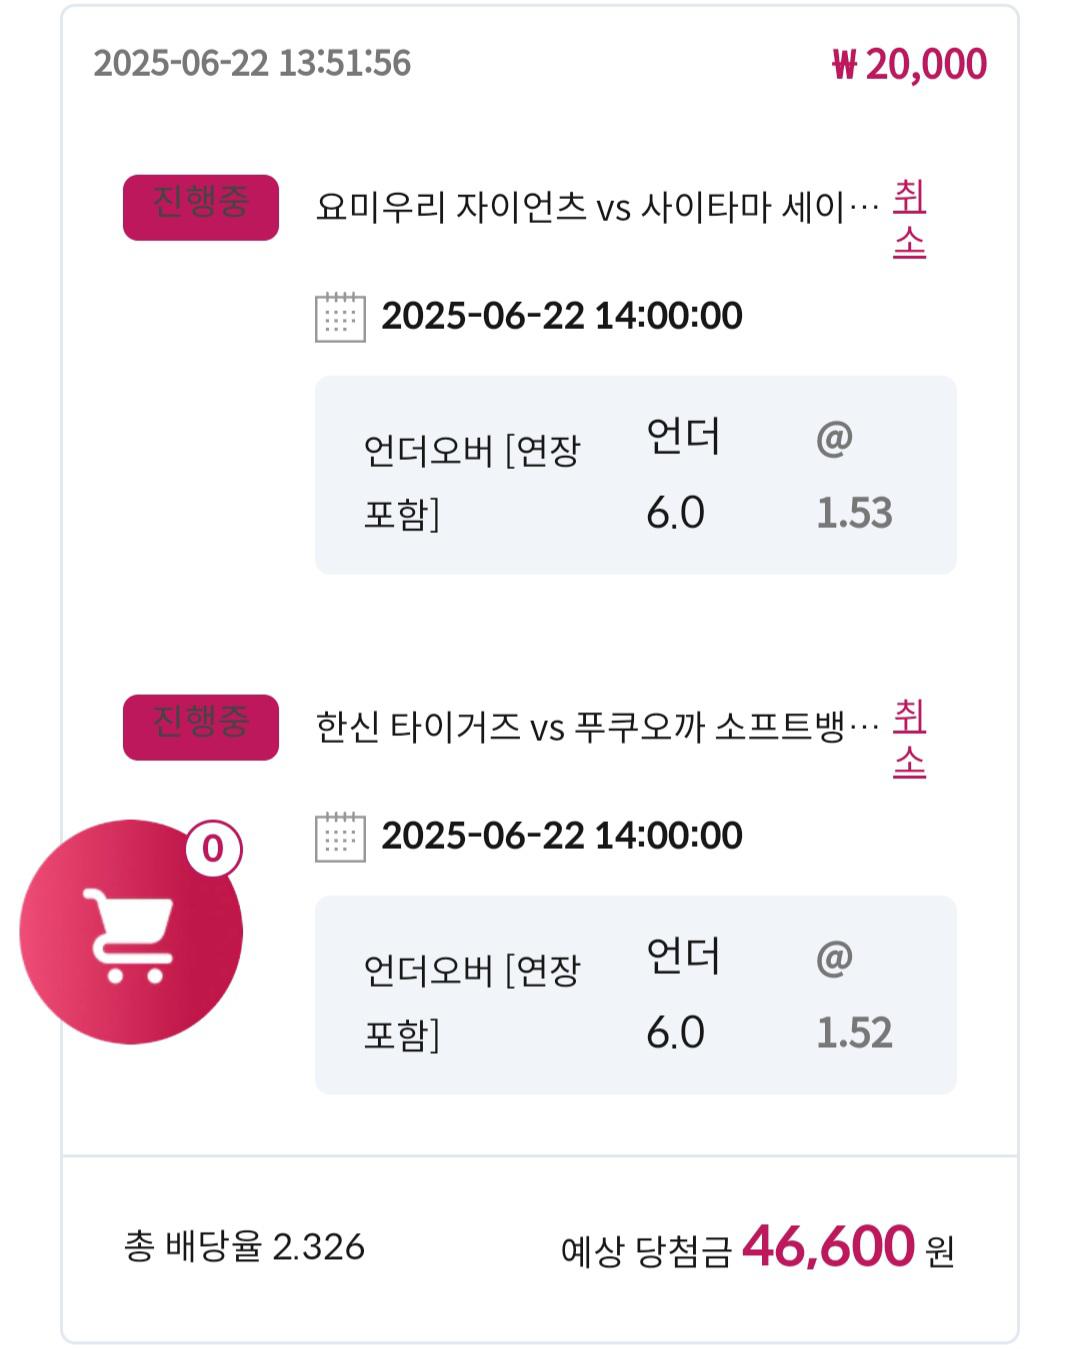Click second match's 언더오버 [연장 포함] label
The width and height of the screenshot is (1080, 1349).
[x=471, y=1002]
